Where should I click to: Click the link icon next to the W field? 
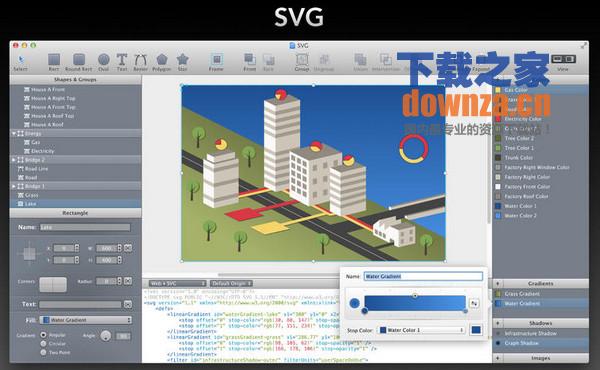(128, 248)
